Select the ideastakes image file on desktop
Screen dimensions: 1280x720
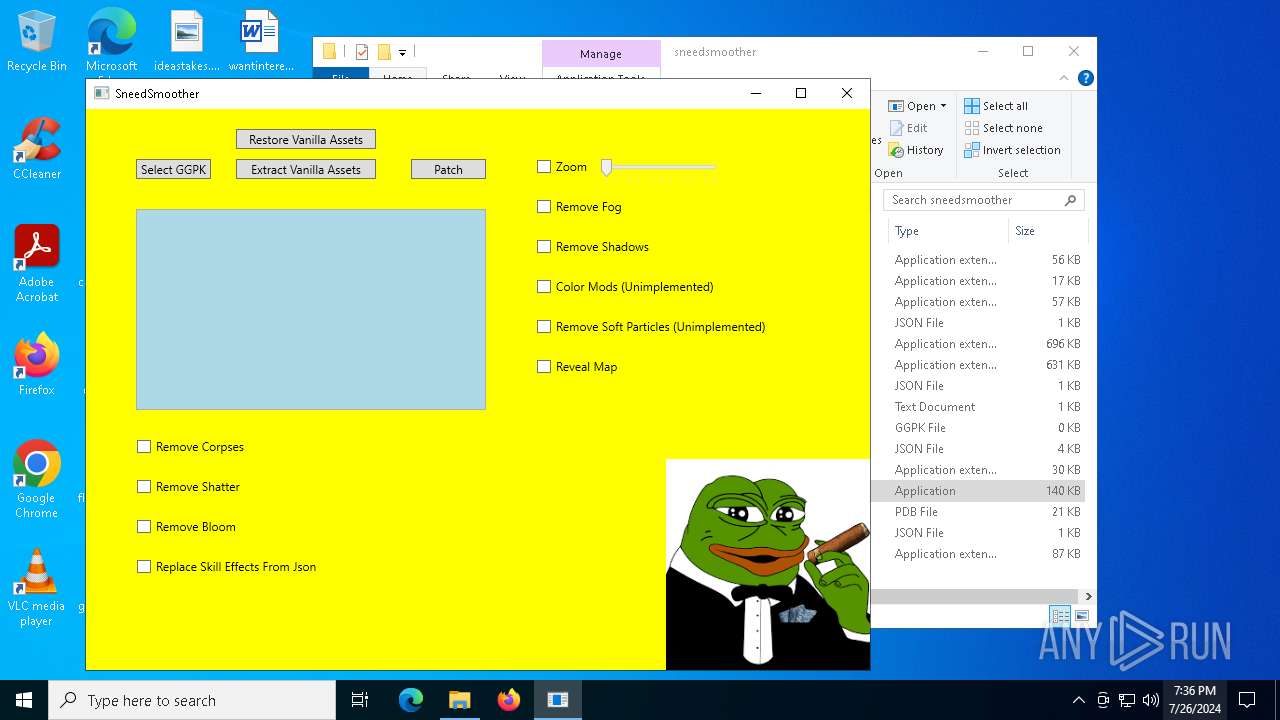pyautogui.click(x=187, y=41)
